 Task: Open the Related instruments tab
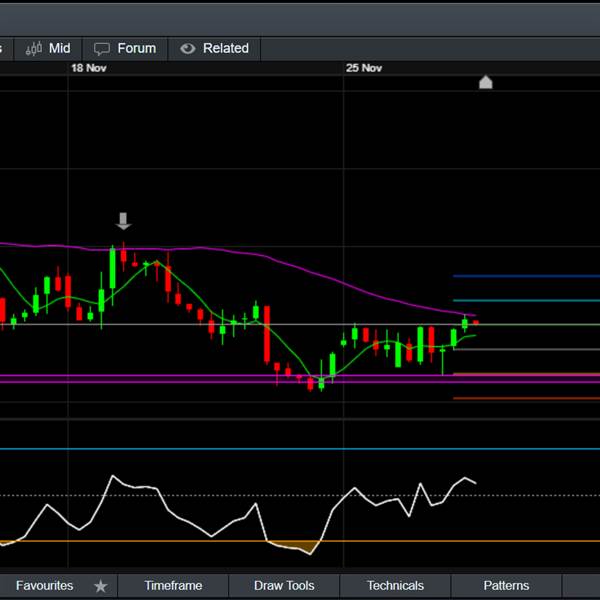click(214, 49)
